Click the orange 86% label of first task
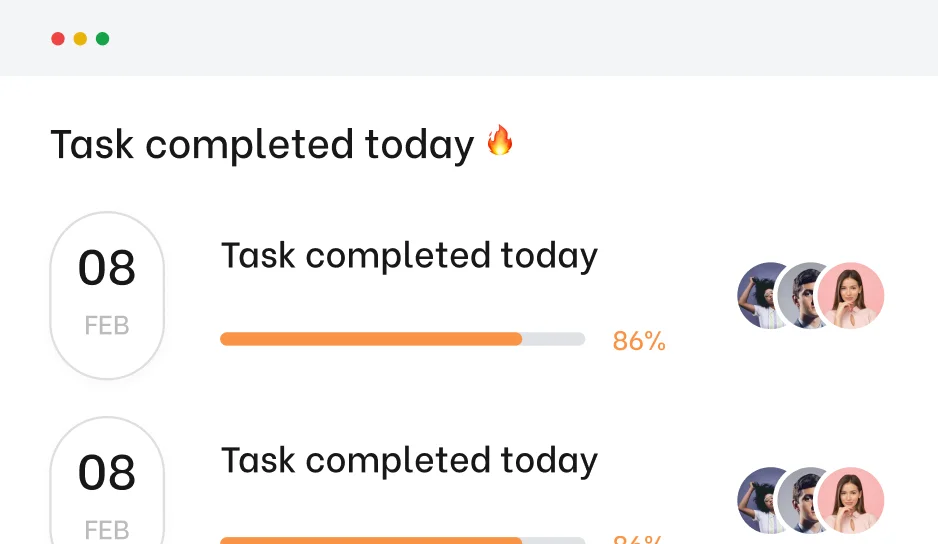Image resolution: width=938 pixels, height=544 pixels. pyautogui.click(x=639, y=341)
